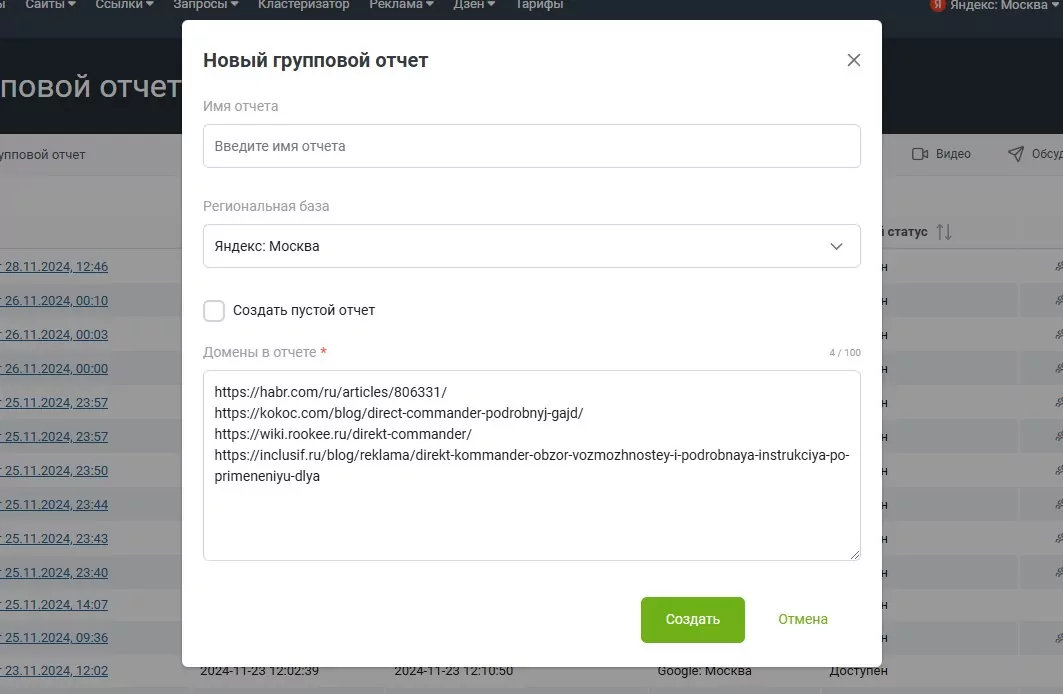Close the new group report dialog
Screen dimensions: 1063x694
853,60
